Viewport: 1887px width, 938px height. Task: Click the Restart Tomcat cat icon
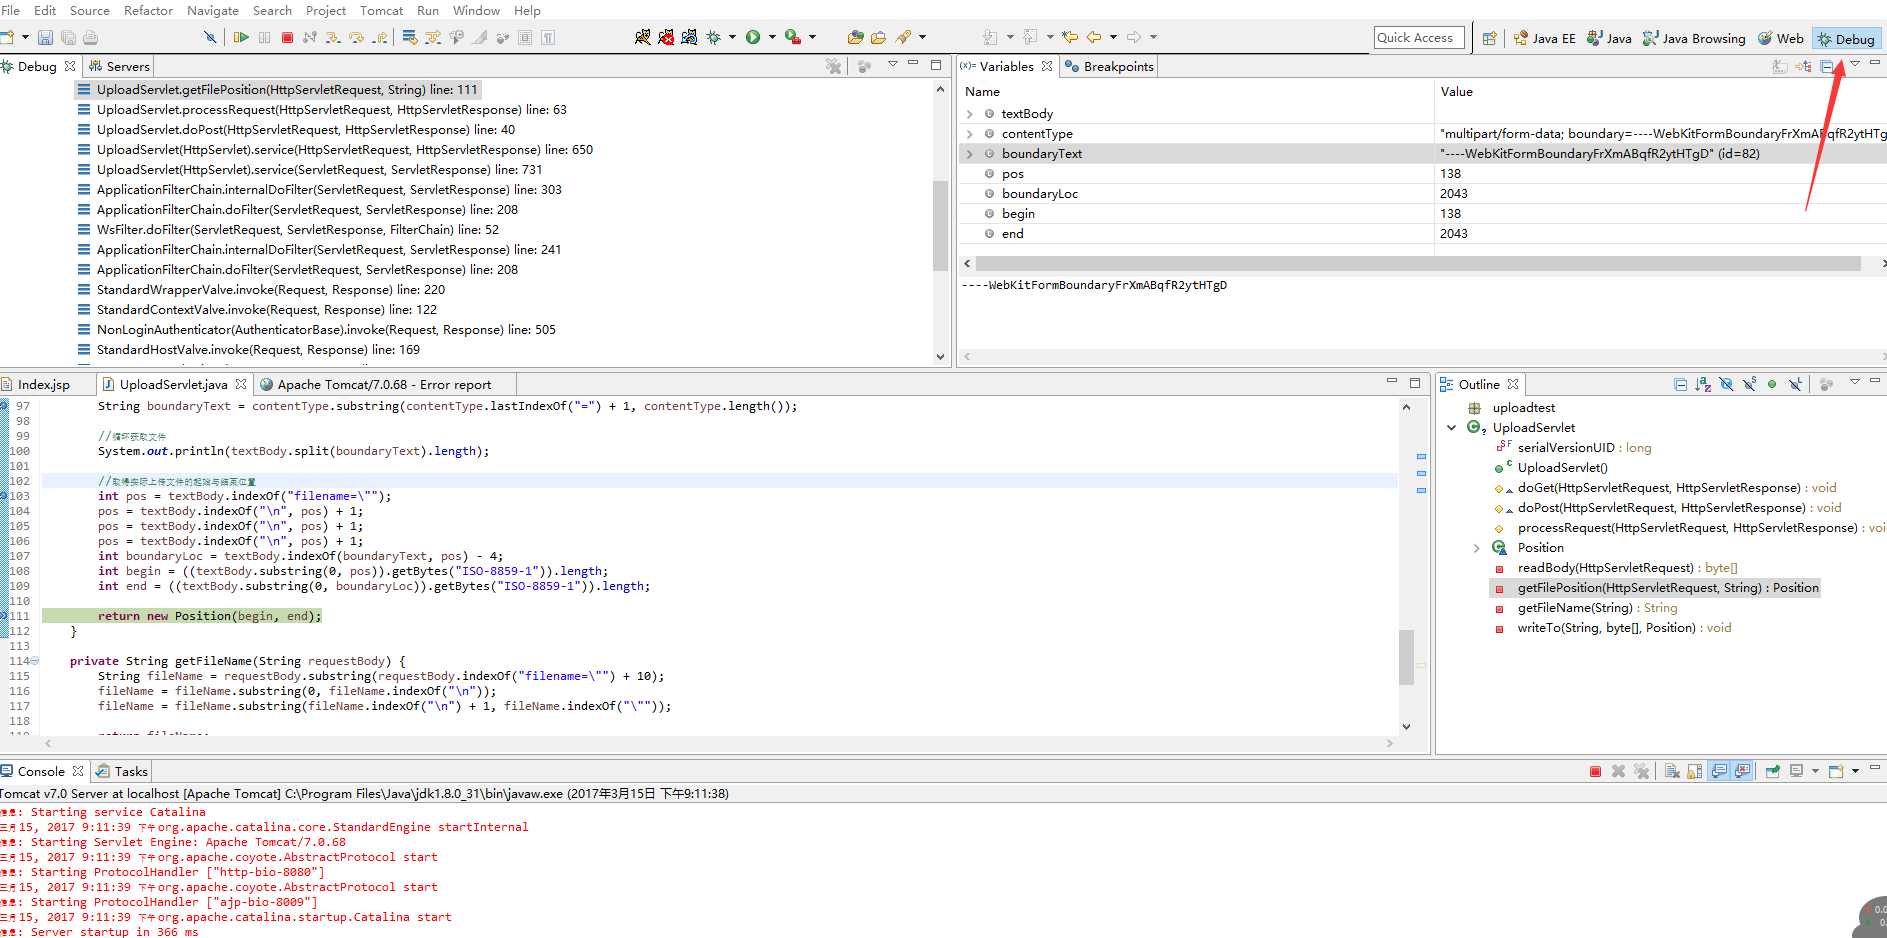pyautogui.click(x=689, y=37)
